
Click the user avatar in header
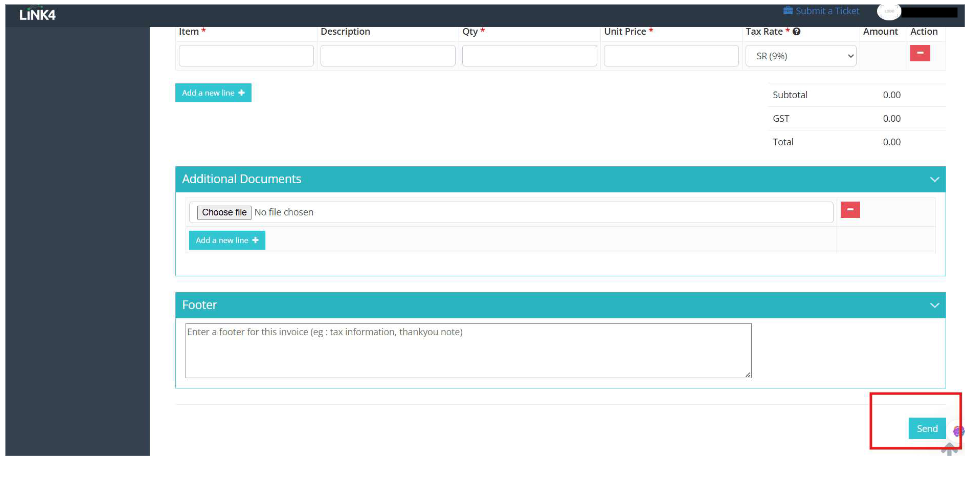pos(889,11)
